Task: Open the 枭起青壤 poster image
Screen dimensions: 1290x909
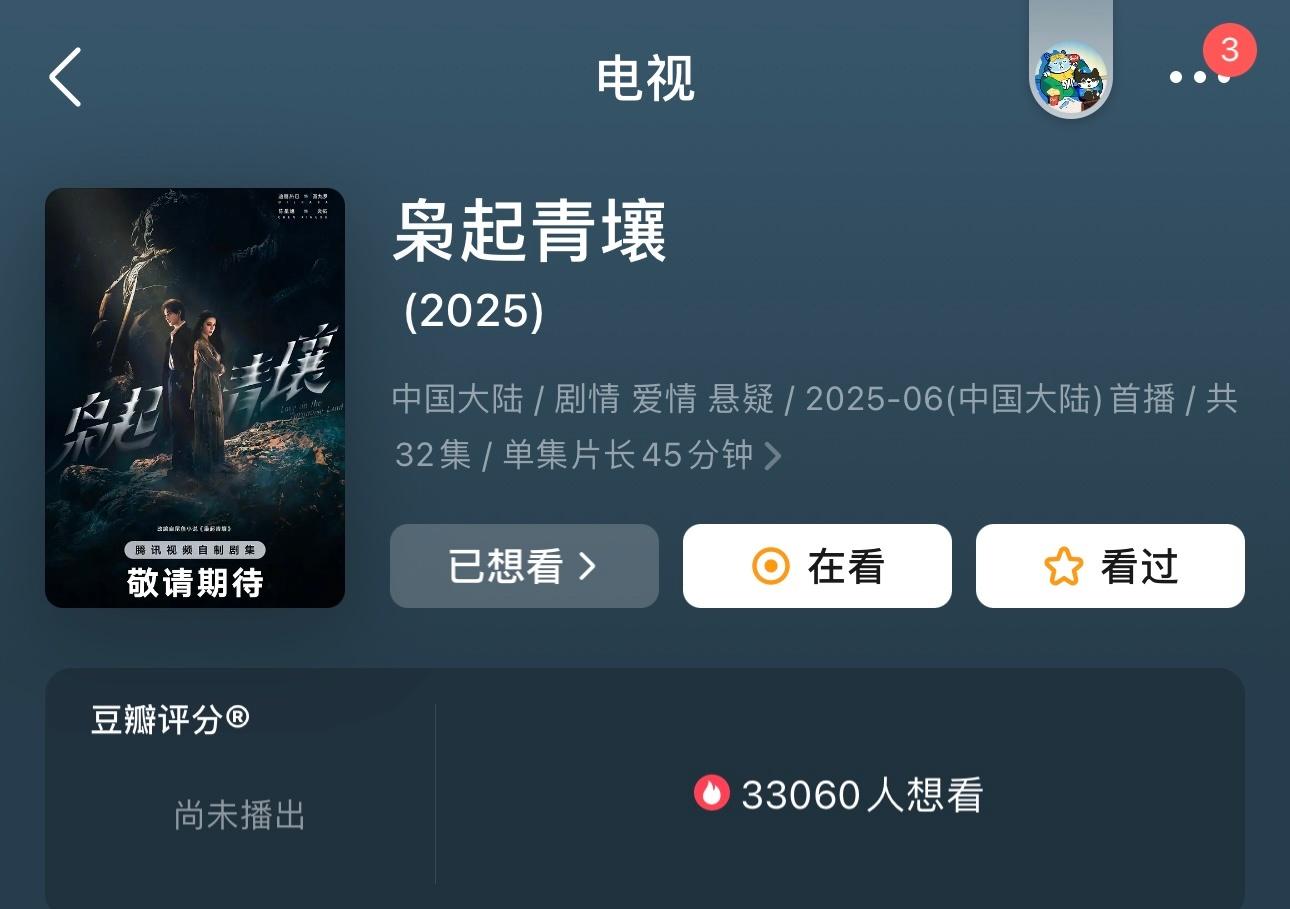Action: (195, 398)
